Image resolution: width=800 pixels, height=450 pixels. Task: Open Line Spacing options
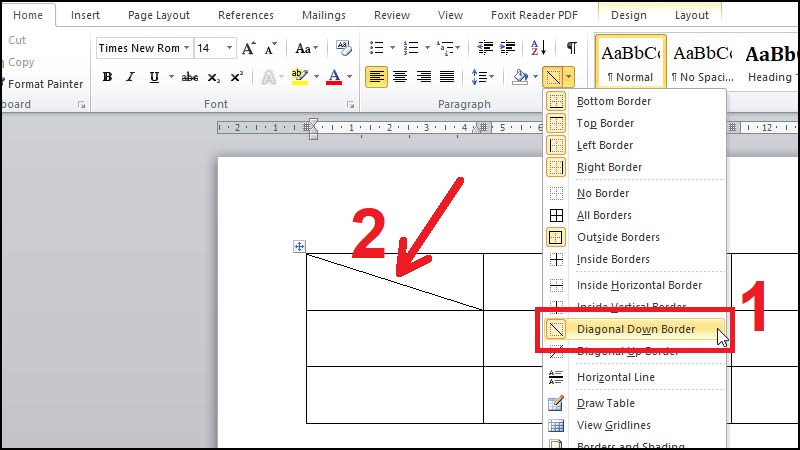tap(482, 77)
